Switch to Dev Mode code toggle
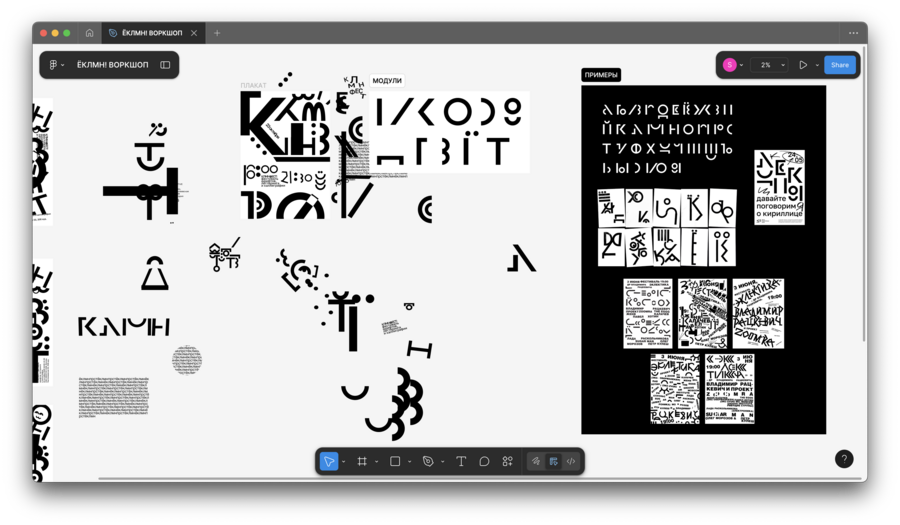This screenshot has width=900, height=525. 571,461
